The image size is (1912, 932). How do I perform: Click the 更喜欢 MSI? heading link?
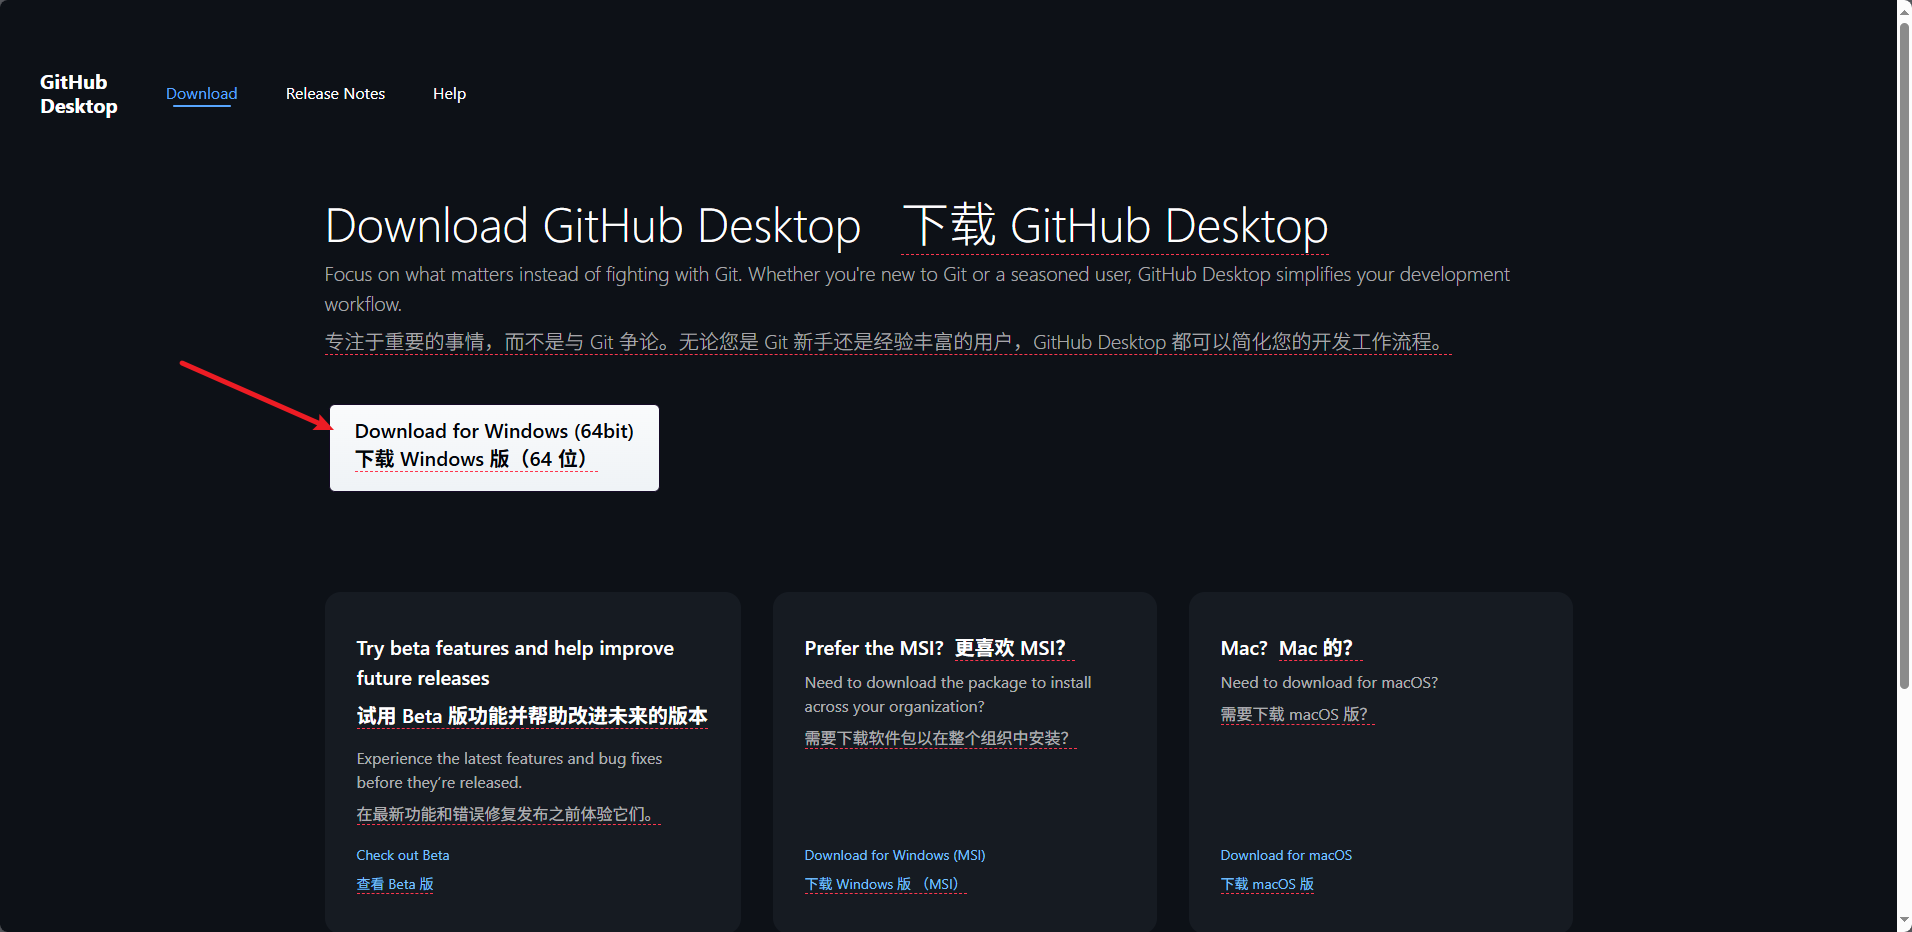[x=1012, y=648]
